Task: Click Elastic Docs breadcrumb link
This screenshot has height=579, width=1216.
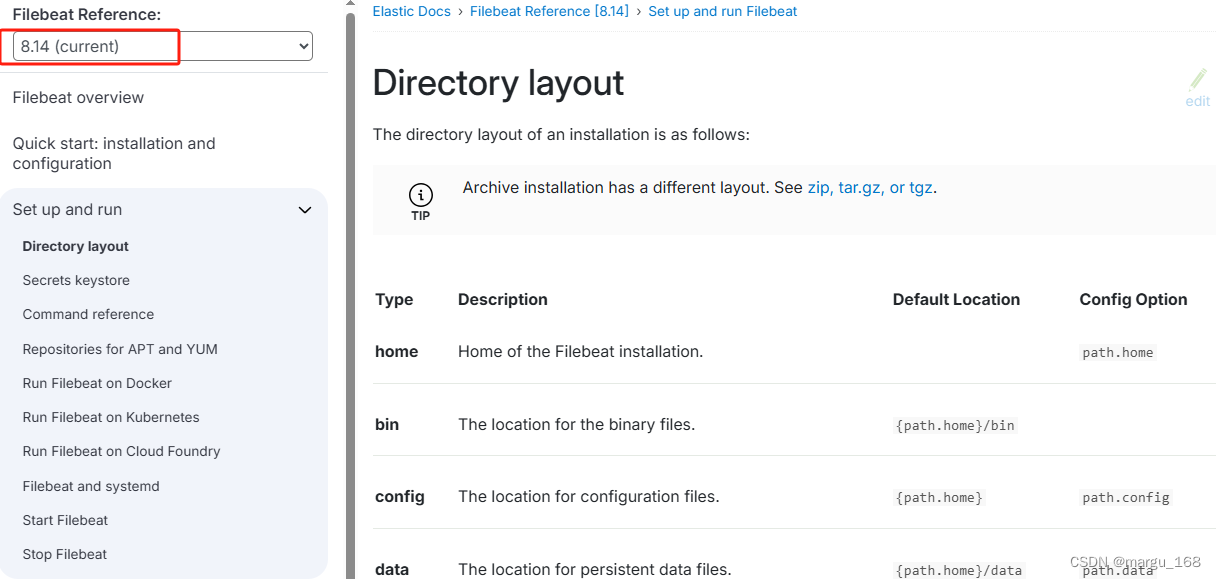Action: [x=412, y=11]
